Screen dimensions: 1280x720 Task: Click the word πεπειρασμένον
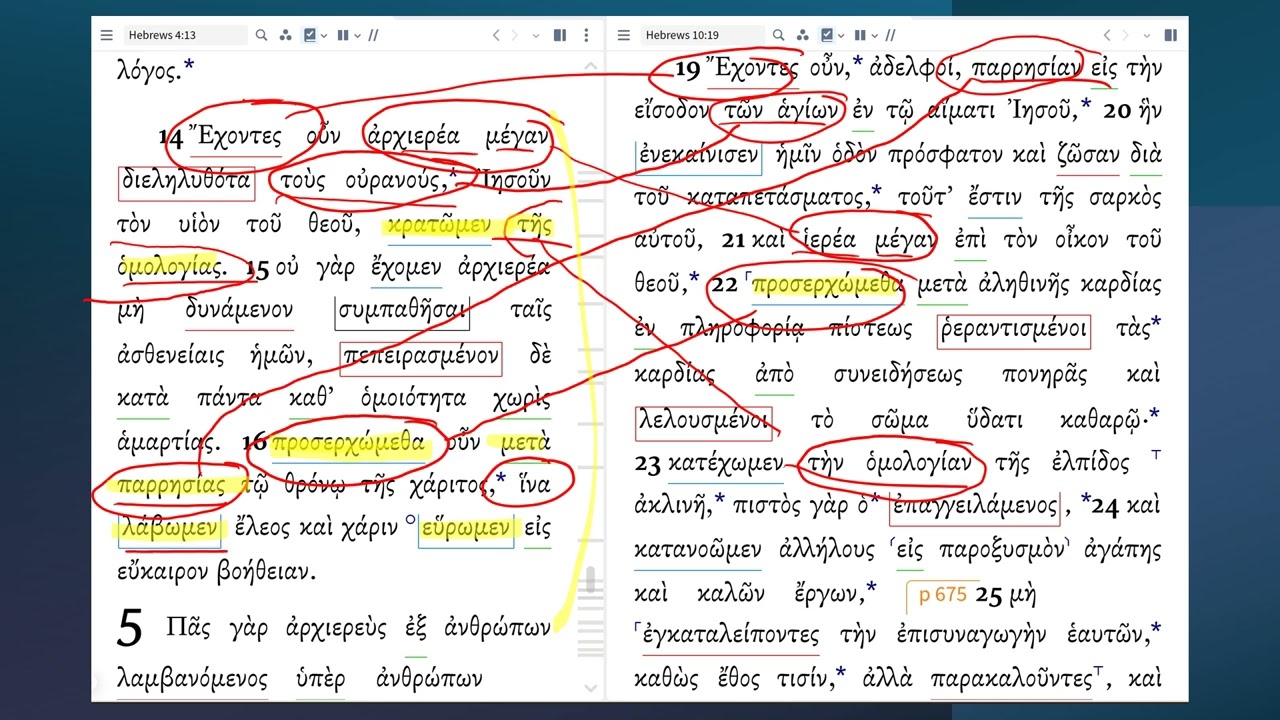(420, 357)
